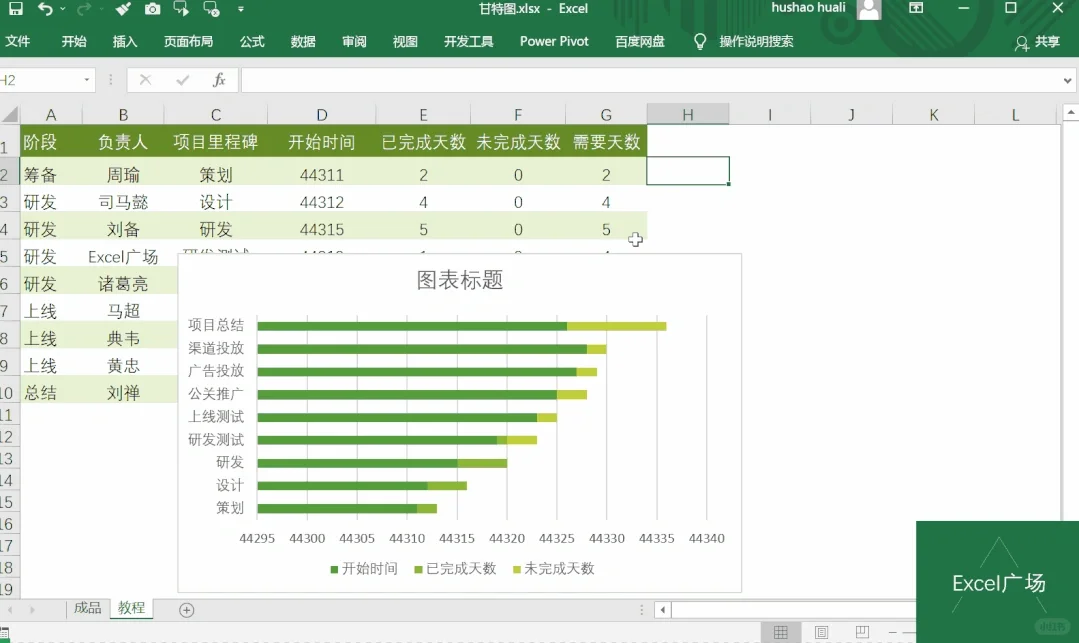Screen dimensions: 1079x643
Task: Click chart category label 研发测试
Action: tap(216, 439)
